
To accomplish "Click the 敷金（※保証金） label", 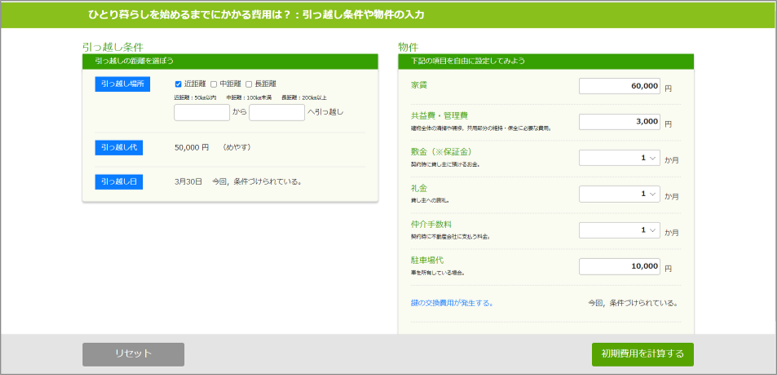I will [x=441, y=152].
